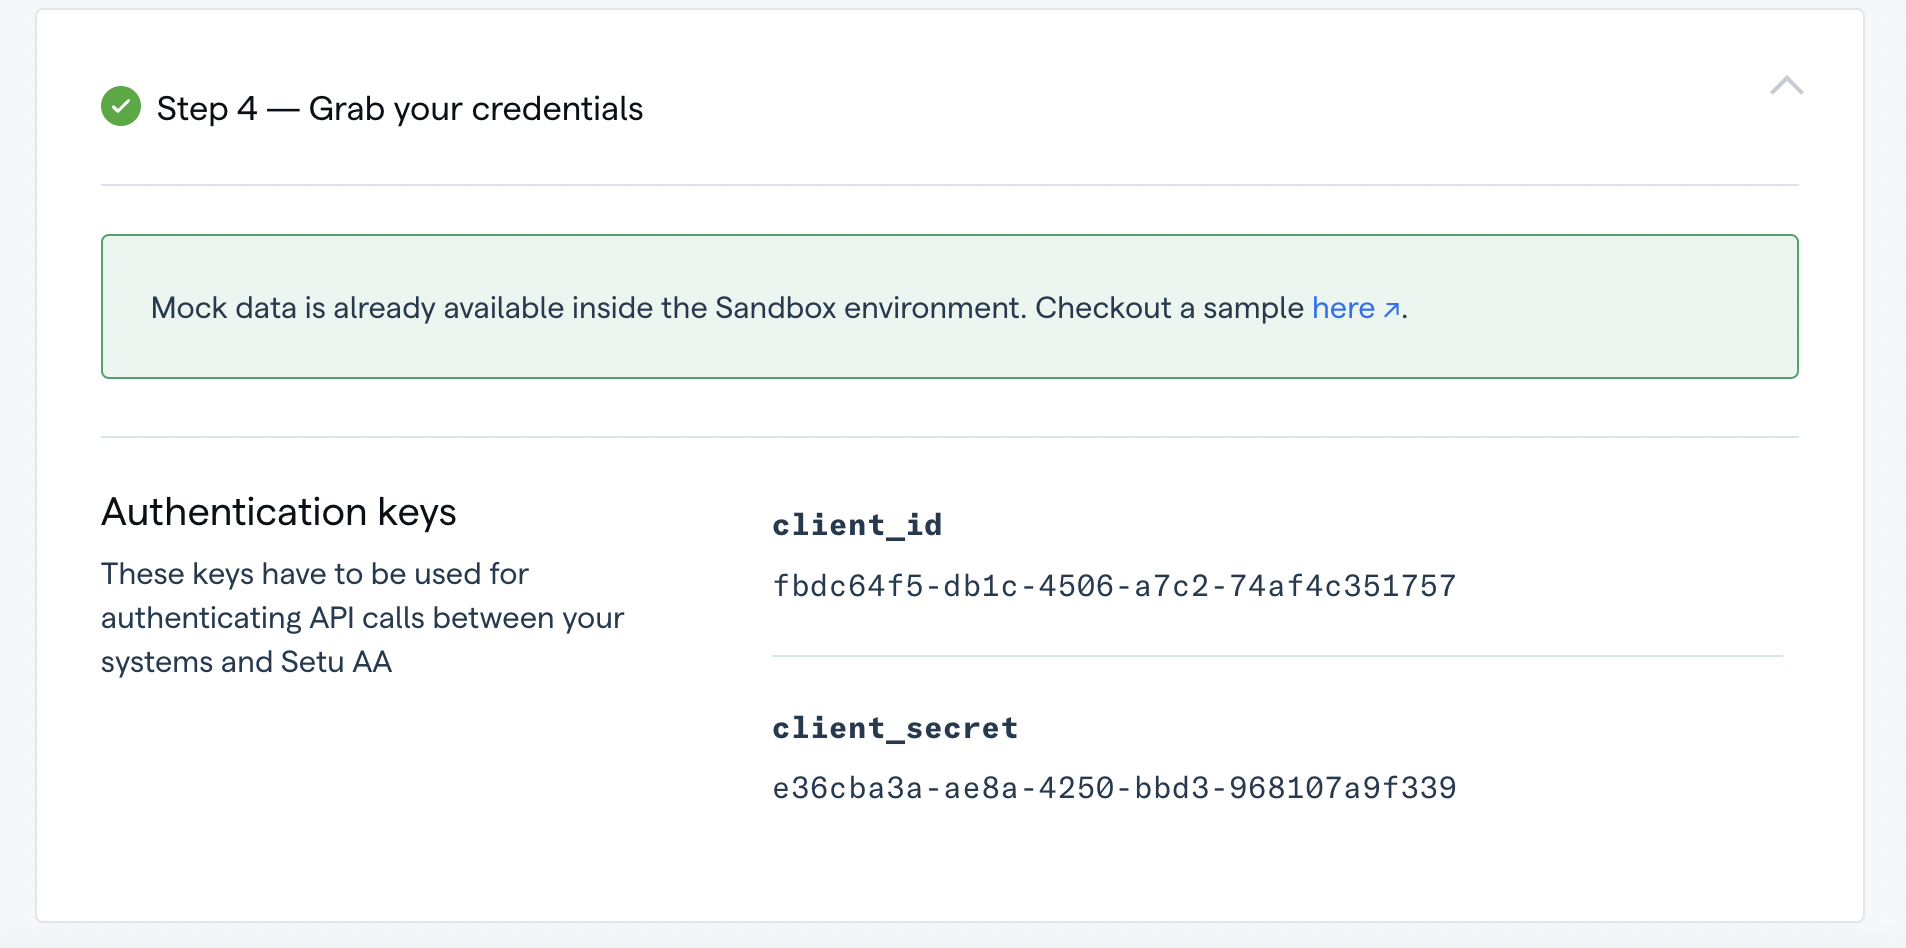Click the green checkmark icon beside Step 4
The height and width of the screenshot is (948, 1906).
pyautogui.click(x=121, y=106)
